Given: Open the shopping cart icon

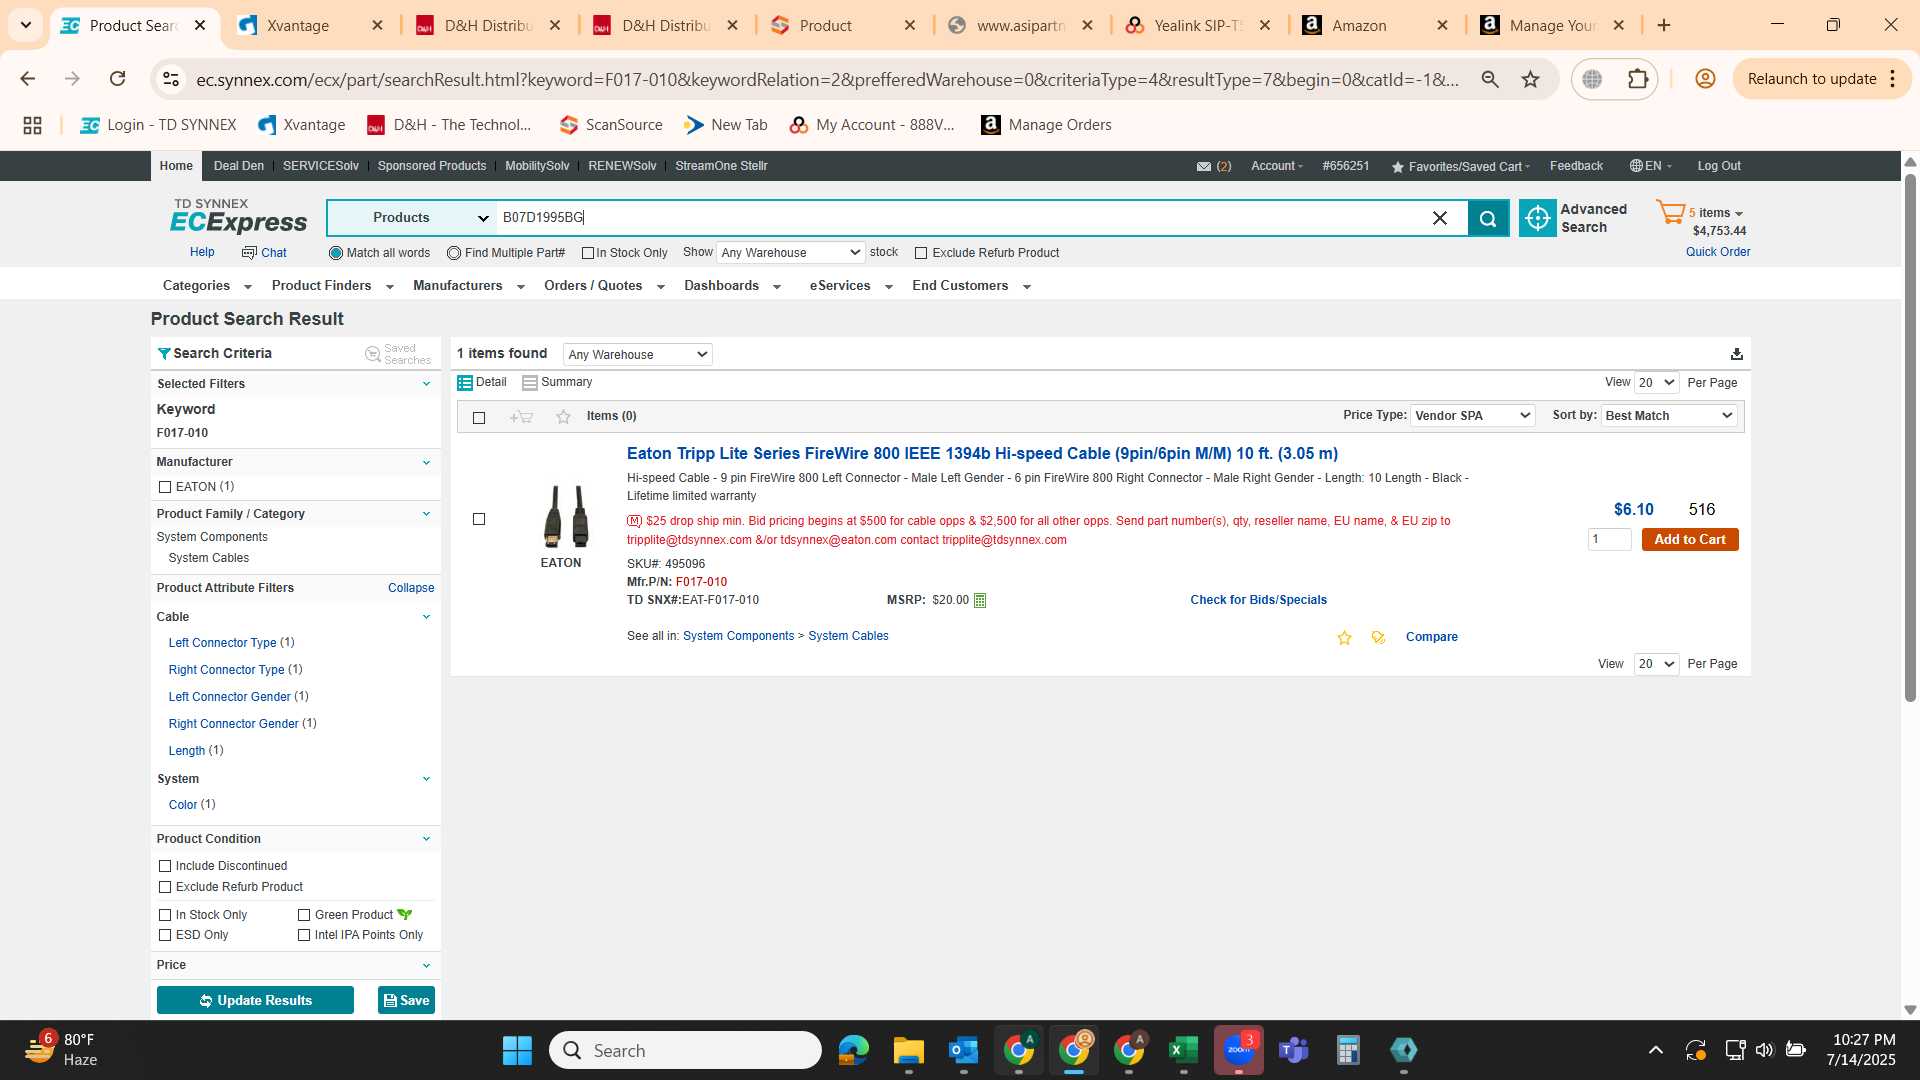Looking at the screenshot, I should coord(1670,212).
